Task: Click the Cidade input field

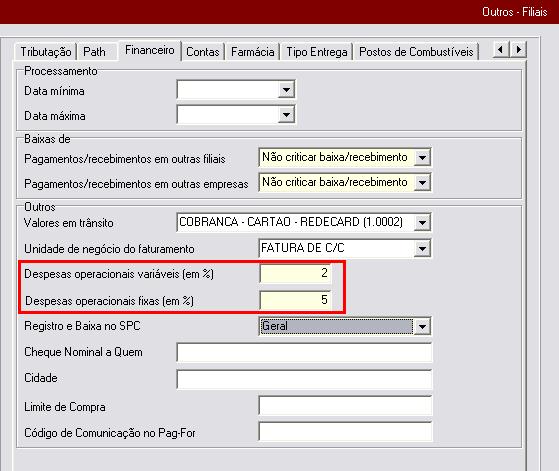Action: tap(304, 379)
